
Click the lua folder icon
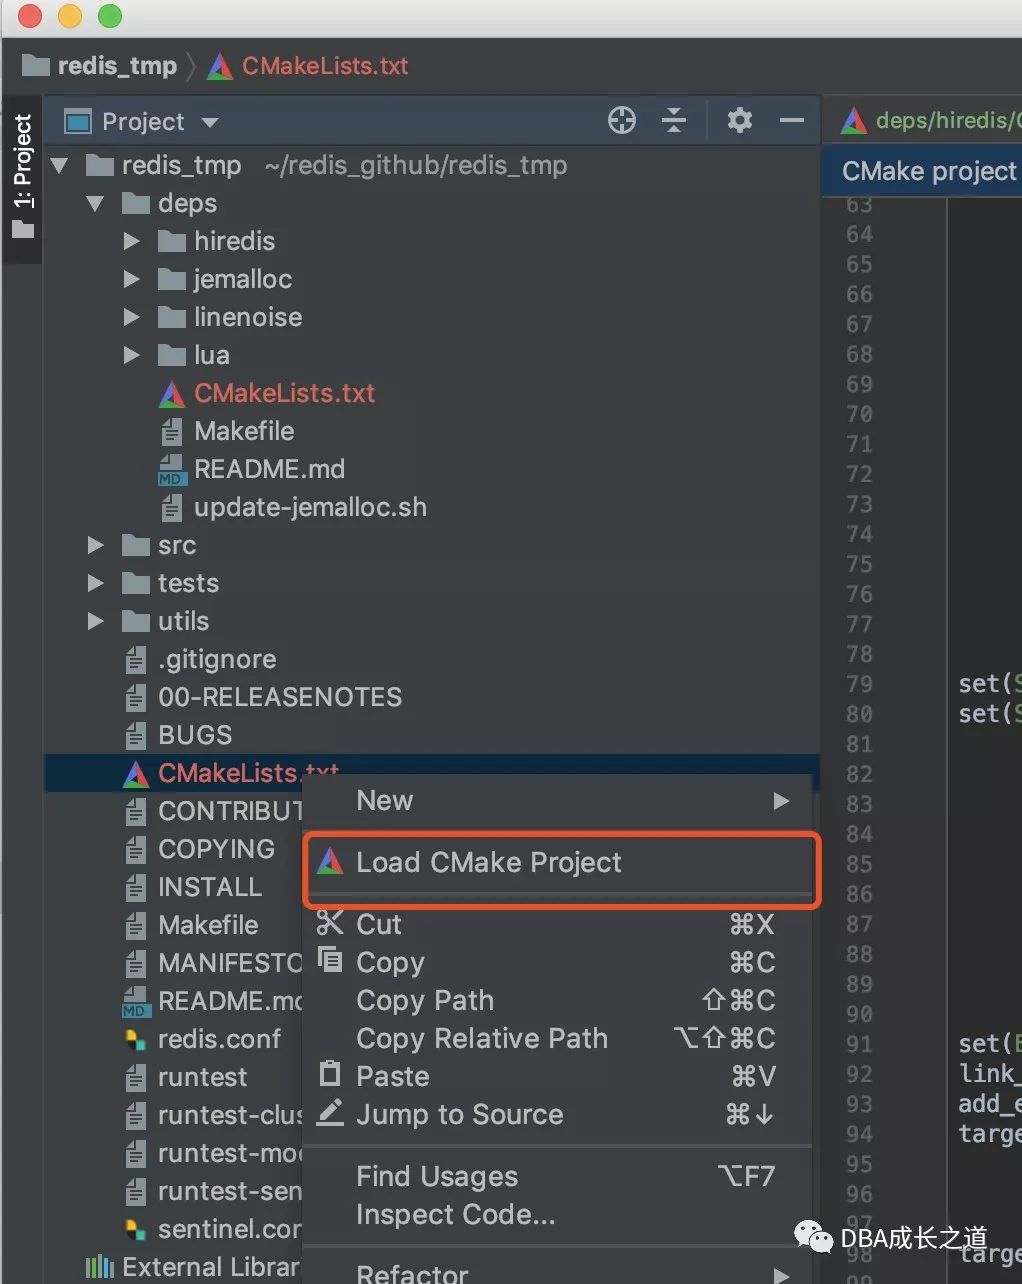[172, 355]
